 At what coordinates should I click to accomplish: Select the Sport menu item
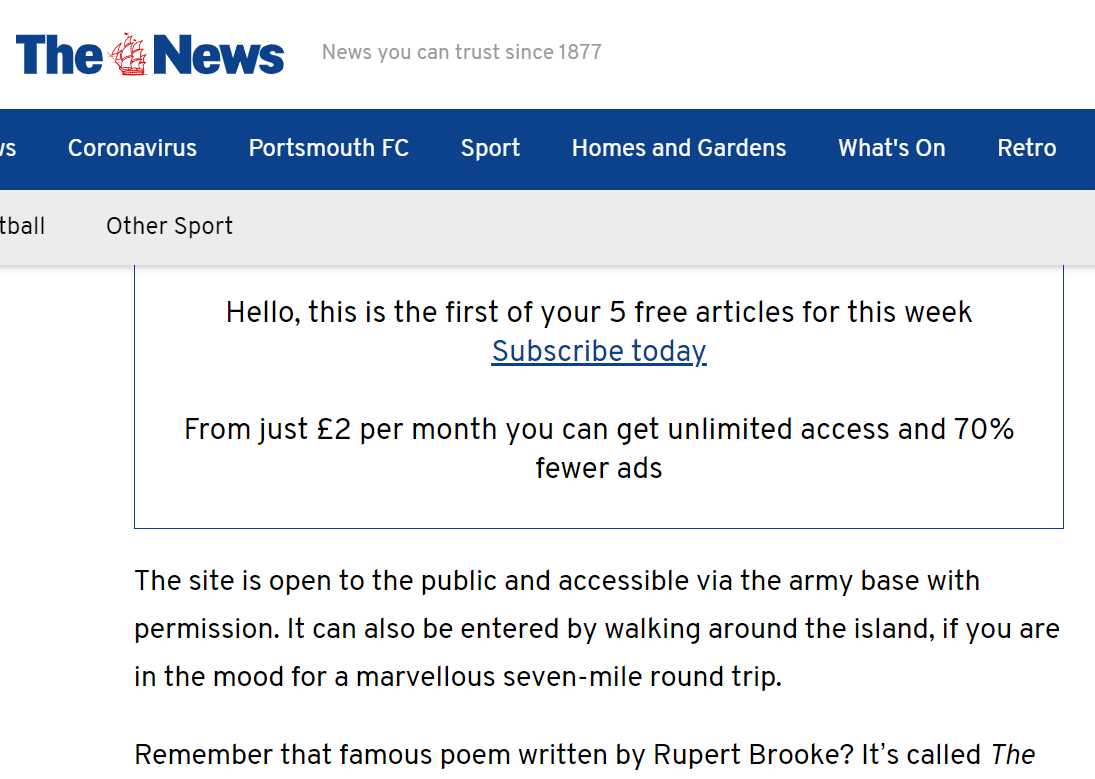pyautogui.click(x=490, y=148)
